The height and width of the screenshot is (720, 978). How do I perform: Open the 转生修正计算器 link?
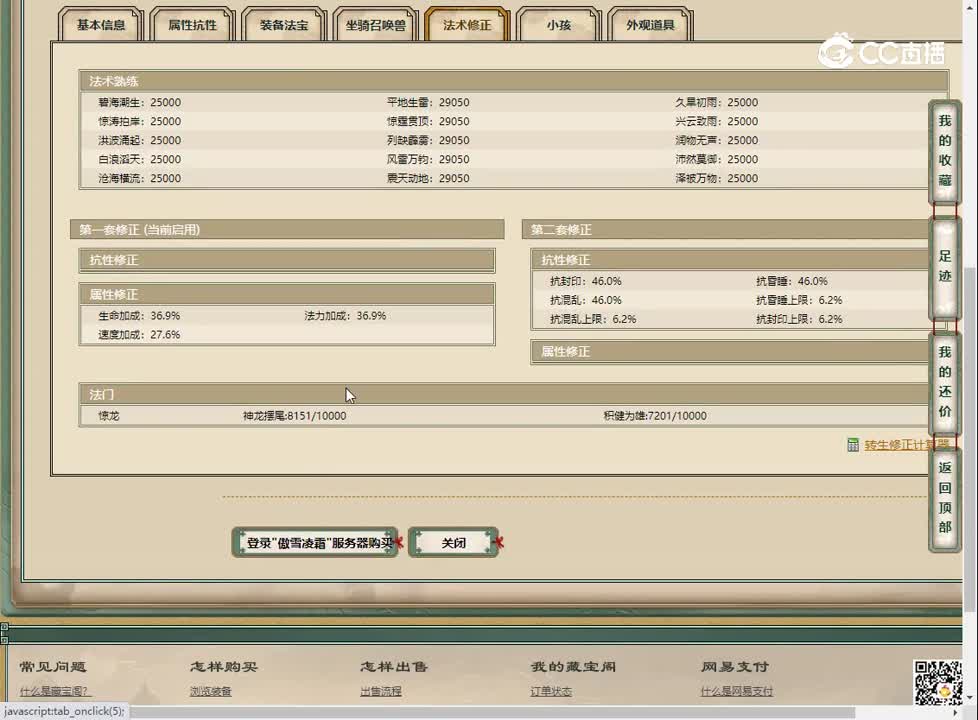pyautogui.click(x=905, y=445)
